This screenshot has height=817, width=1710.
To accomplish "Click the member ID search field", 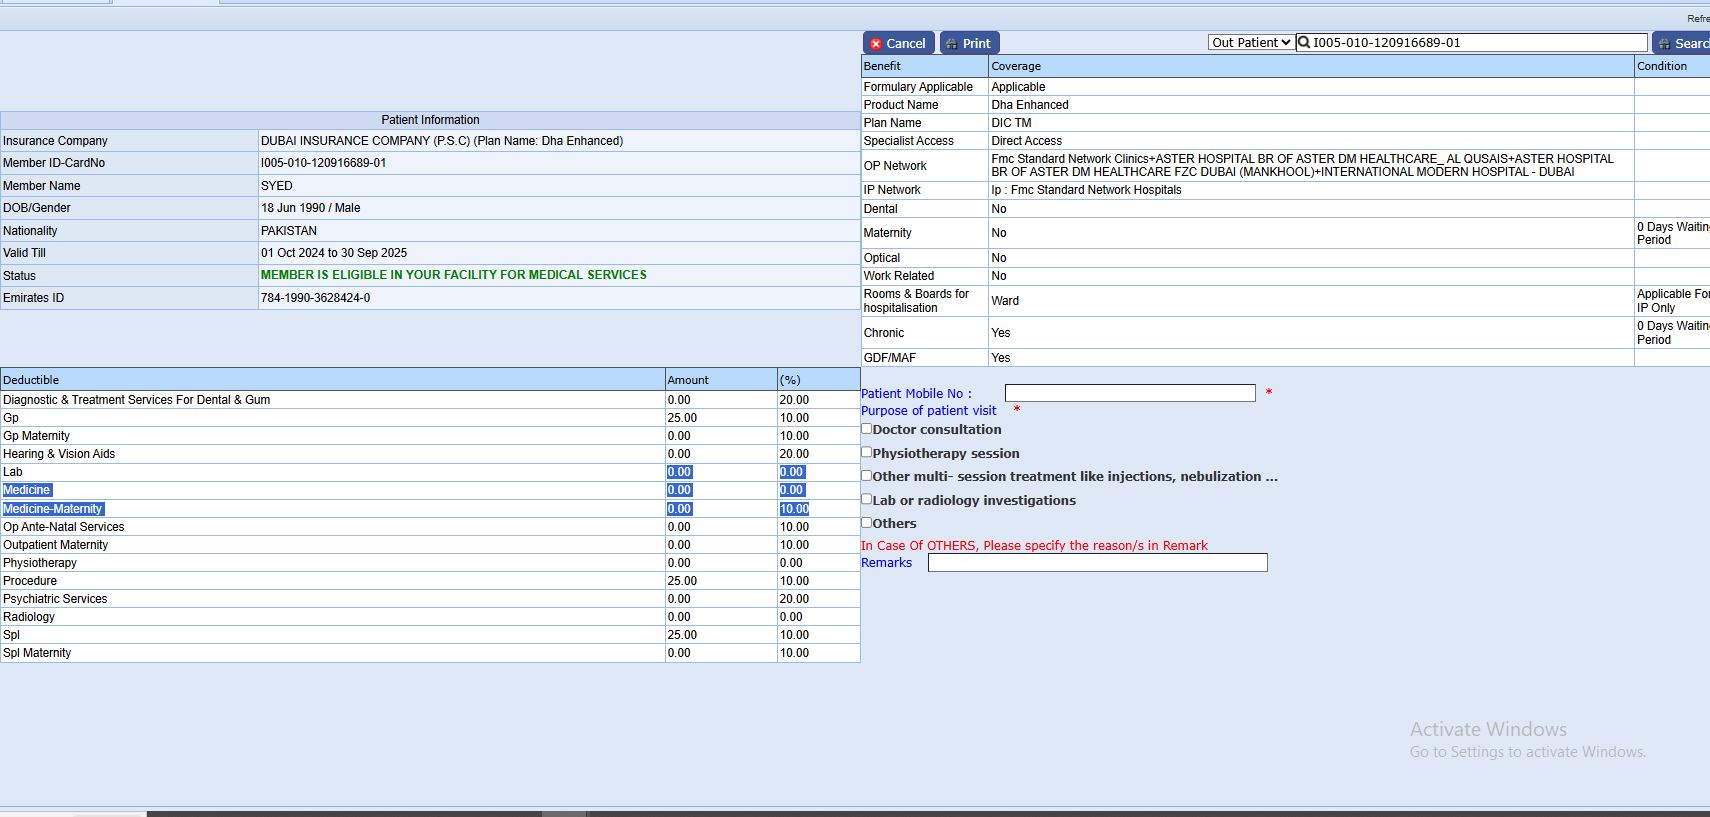I will click(1477, 43).
